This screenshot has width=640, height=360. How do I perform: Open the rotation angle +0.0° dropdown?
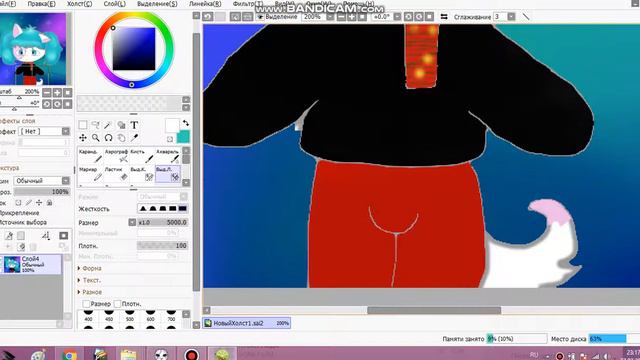coord(397,17)
